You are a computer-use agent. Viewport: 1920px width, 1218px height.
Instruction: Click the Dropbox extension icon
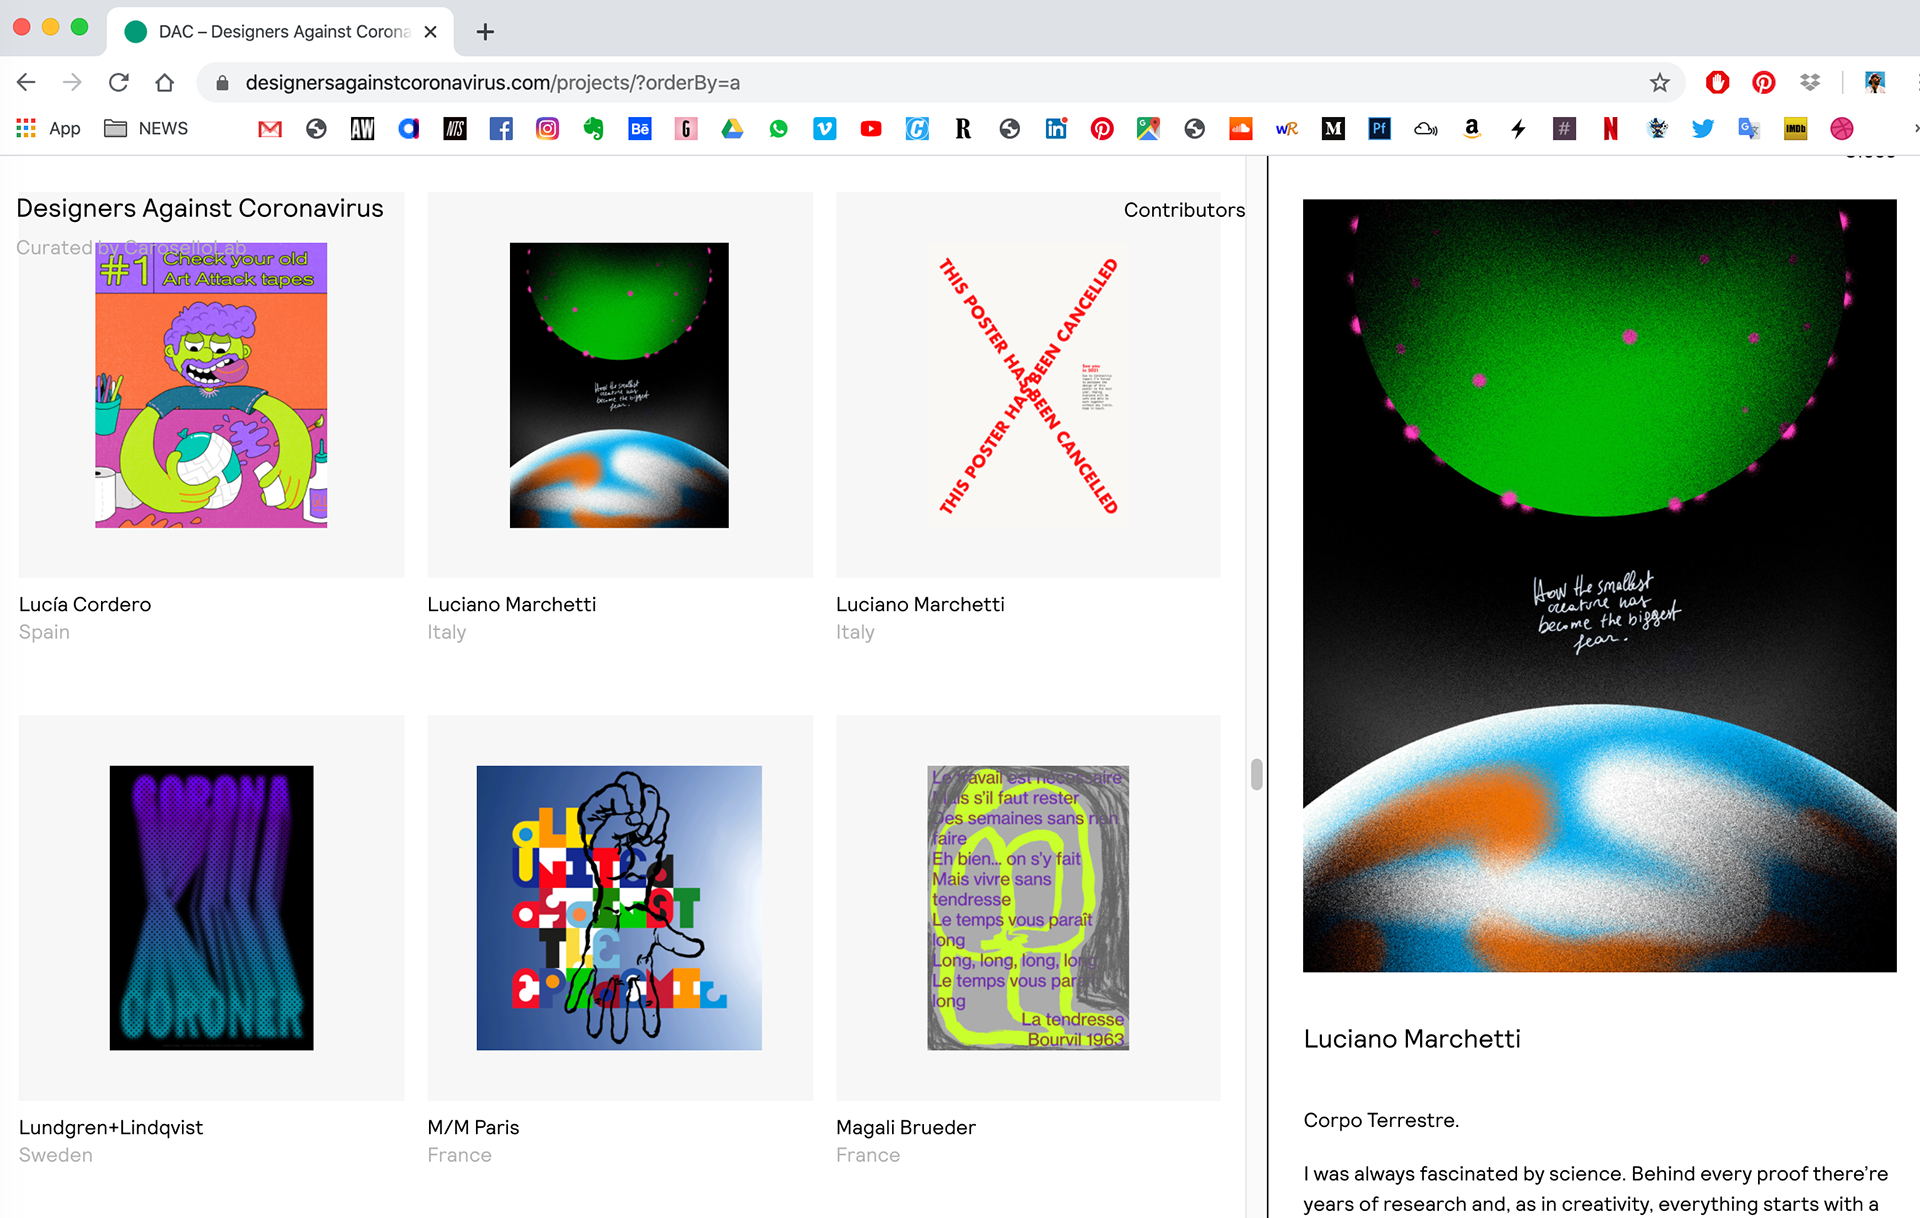tap(1810, 83)
